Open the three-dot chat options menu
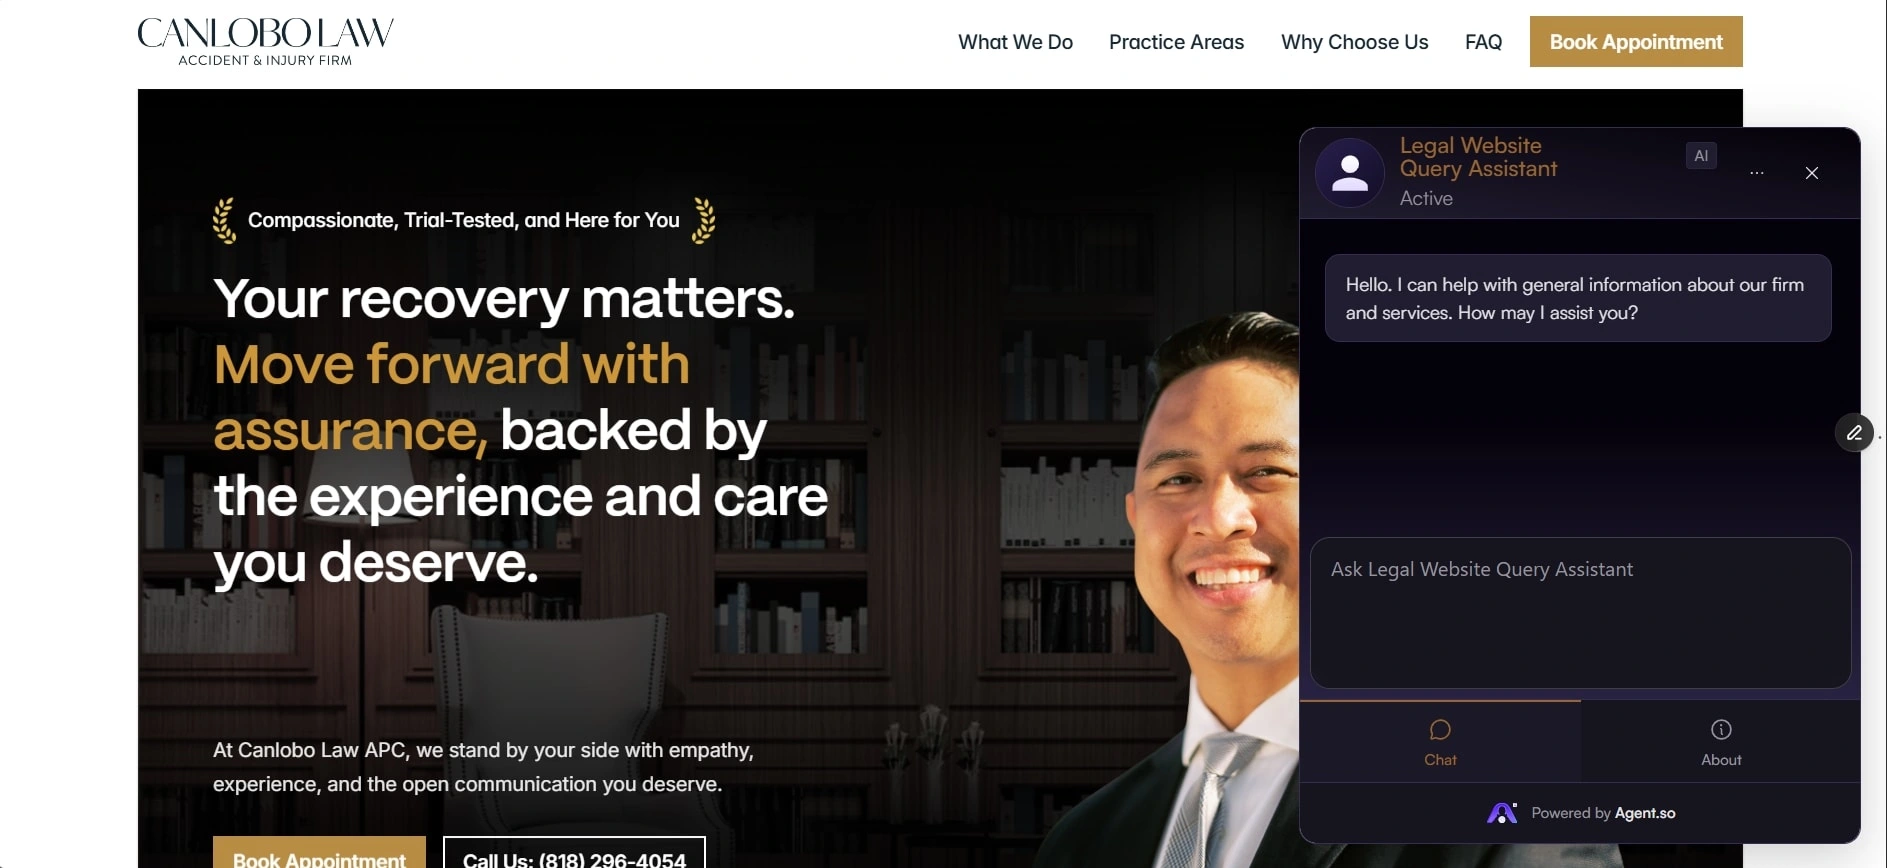 click(1757, 173)
